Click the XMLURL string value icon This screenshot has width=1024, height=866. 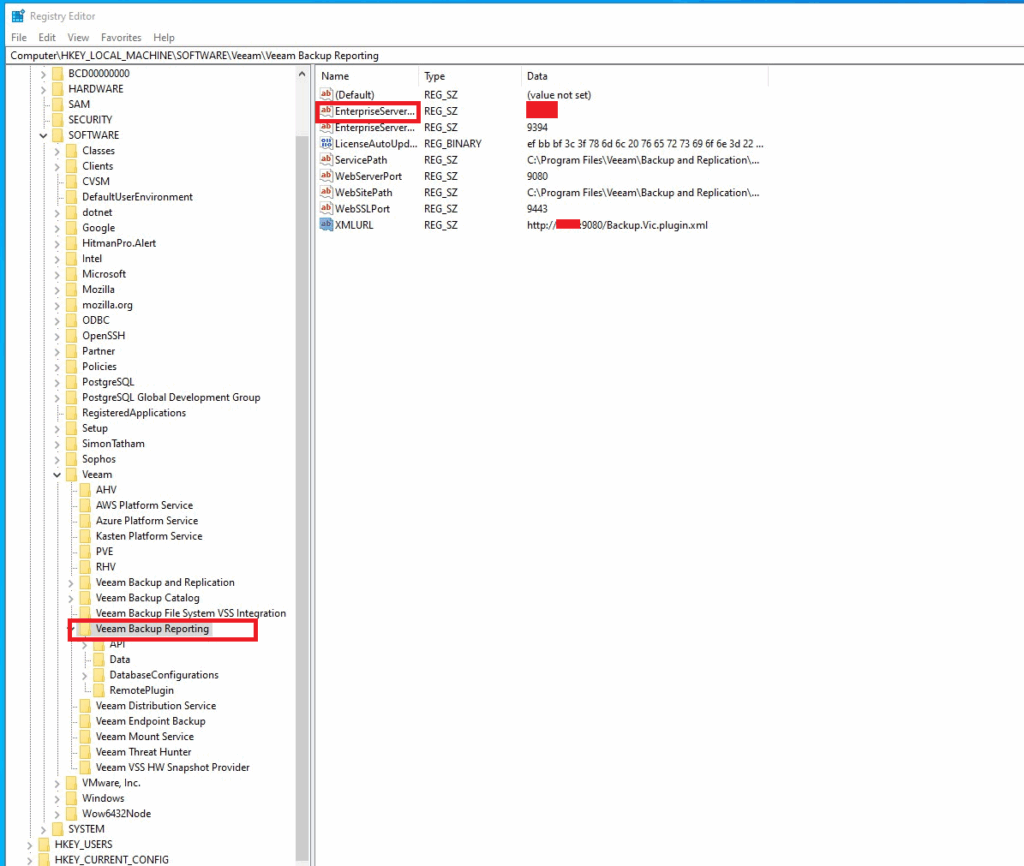[x=327, y=225]
